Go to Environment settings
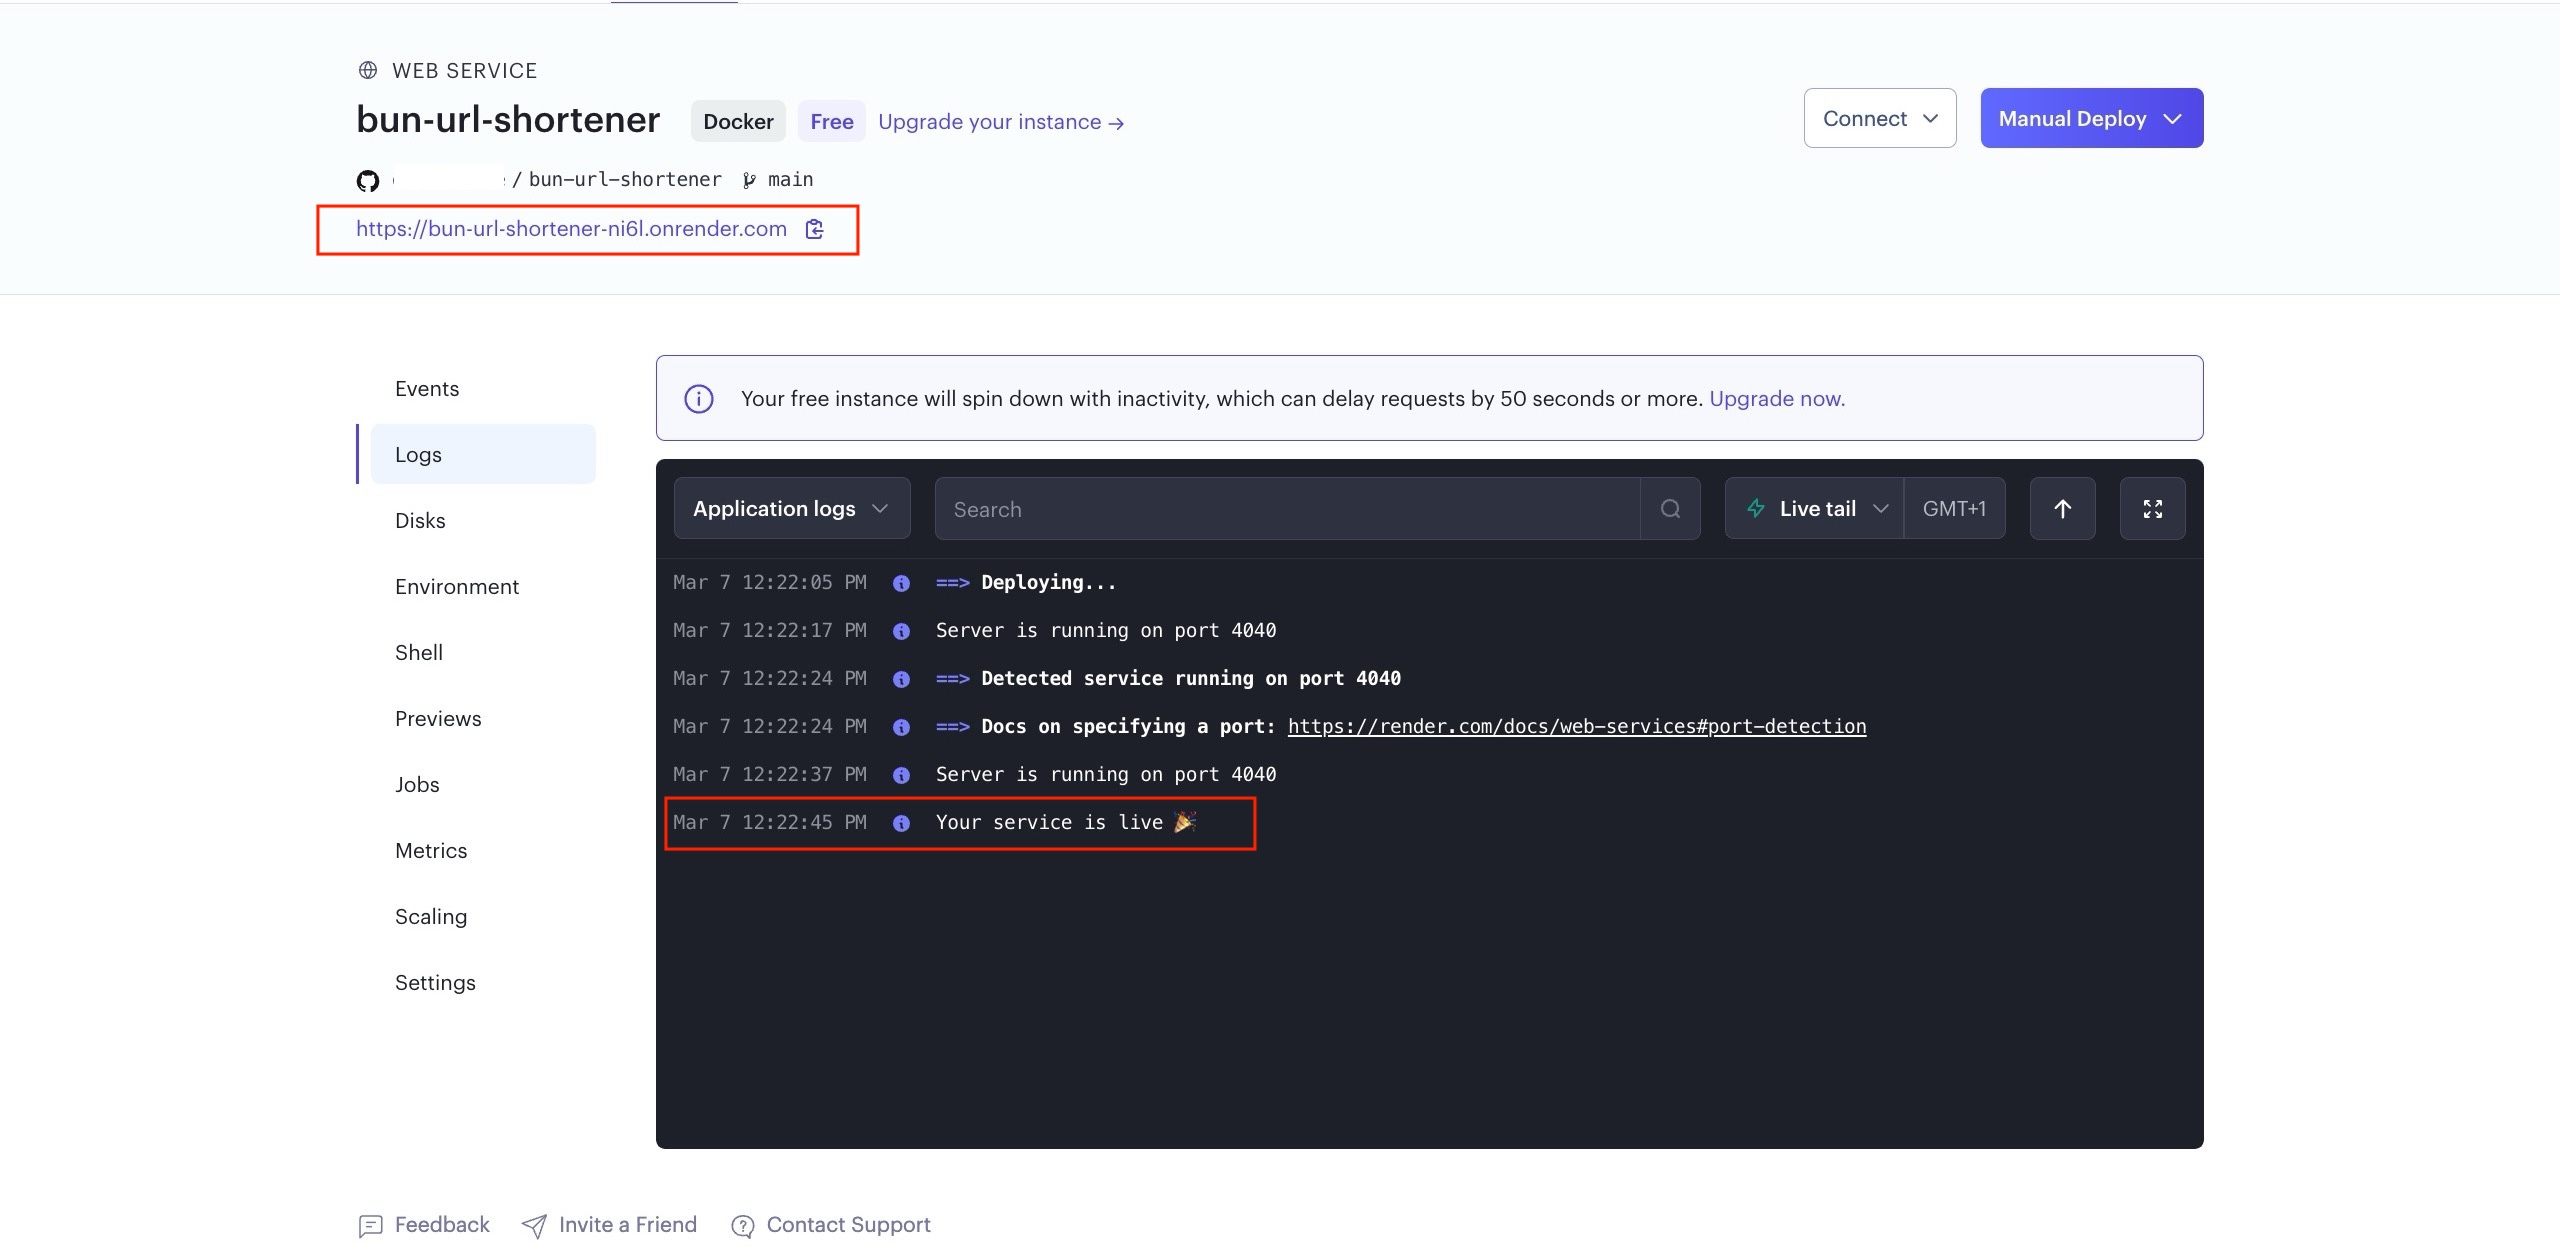The image size is (2560, 1249). coord(457,587)
